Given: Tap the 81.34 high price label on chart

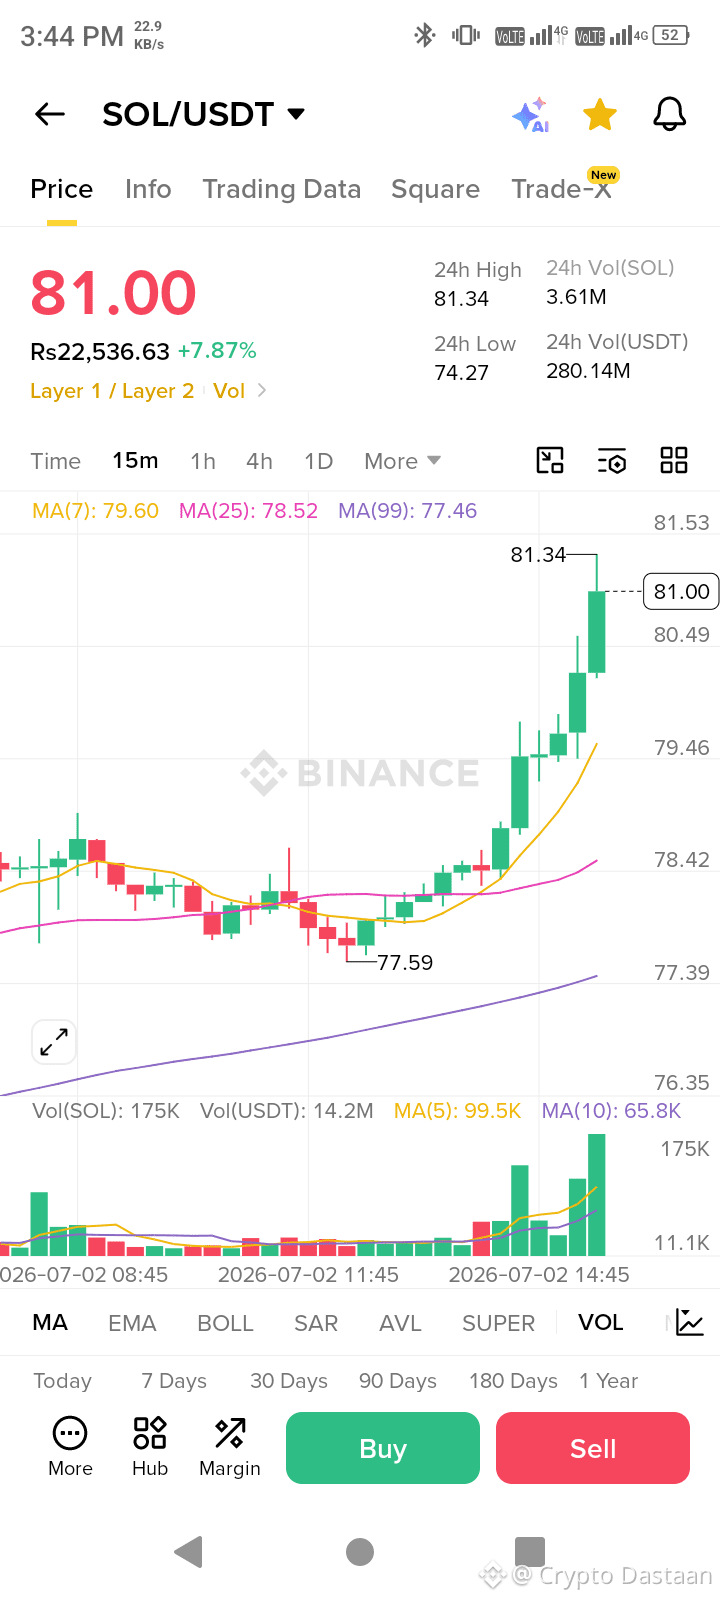Looking at the screenshot, I should (x=538, y=554).
